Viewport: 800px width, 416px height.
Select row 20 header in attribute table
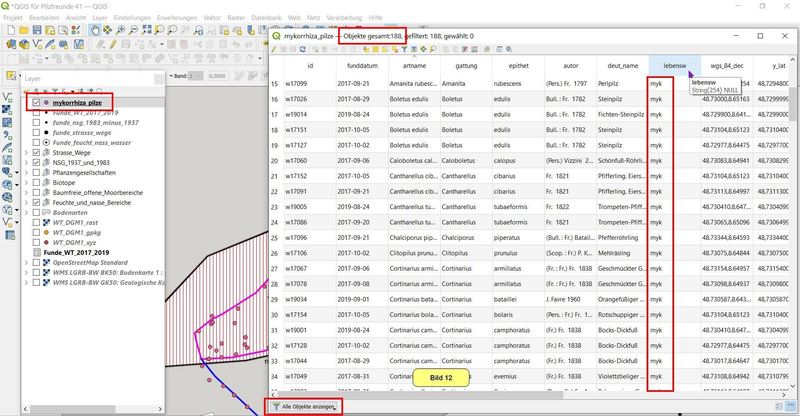point(276,161)
